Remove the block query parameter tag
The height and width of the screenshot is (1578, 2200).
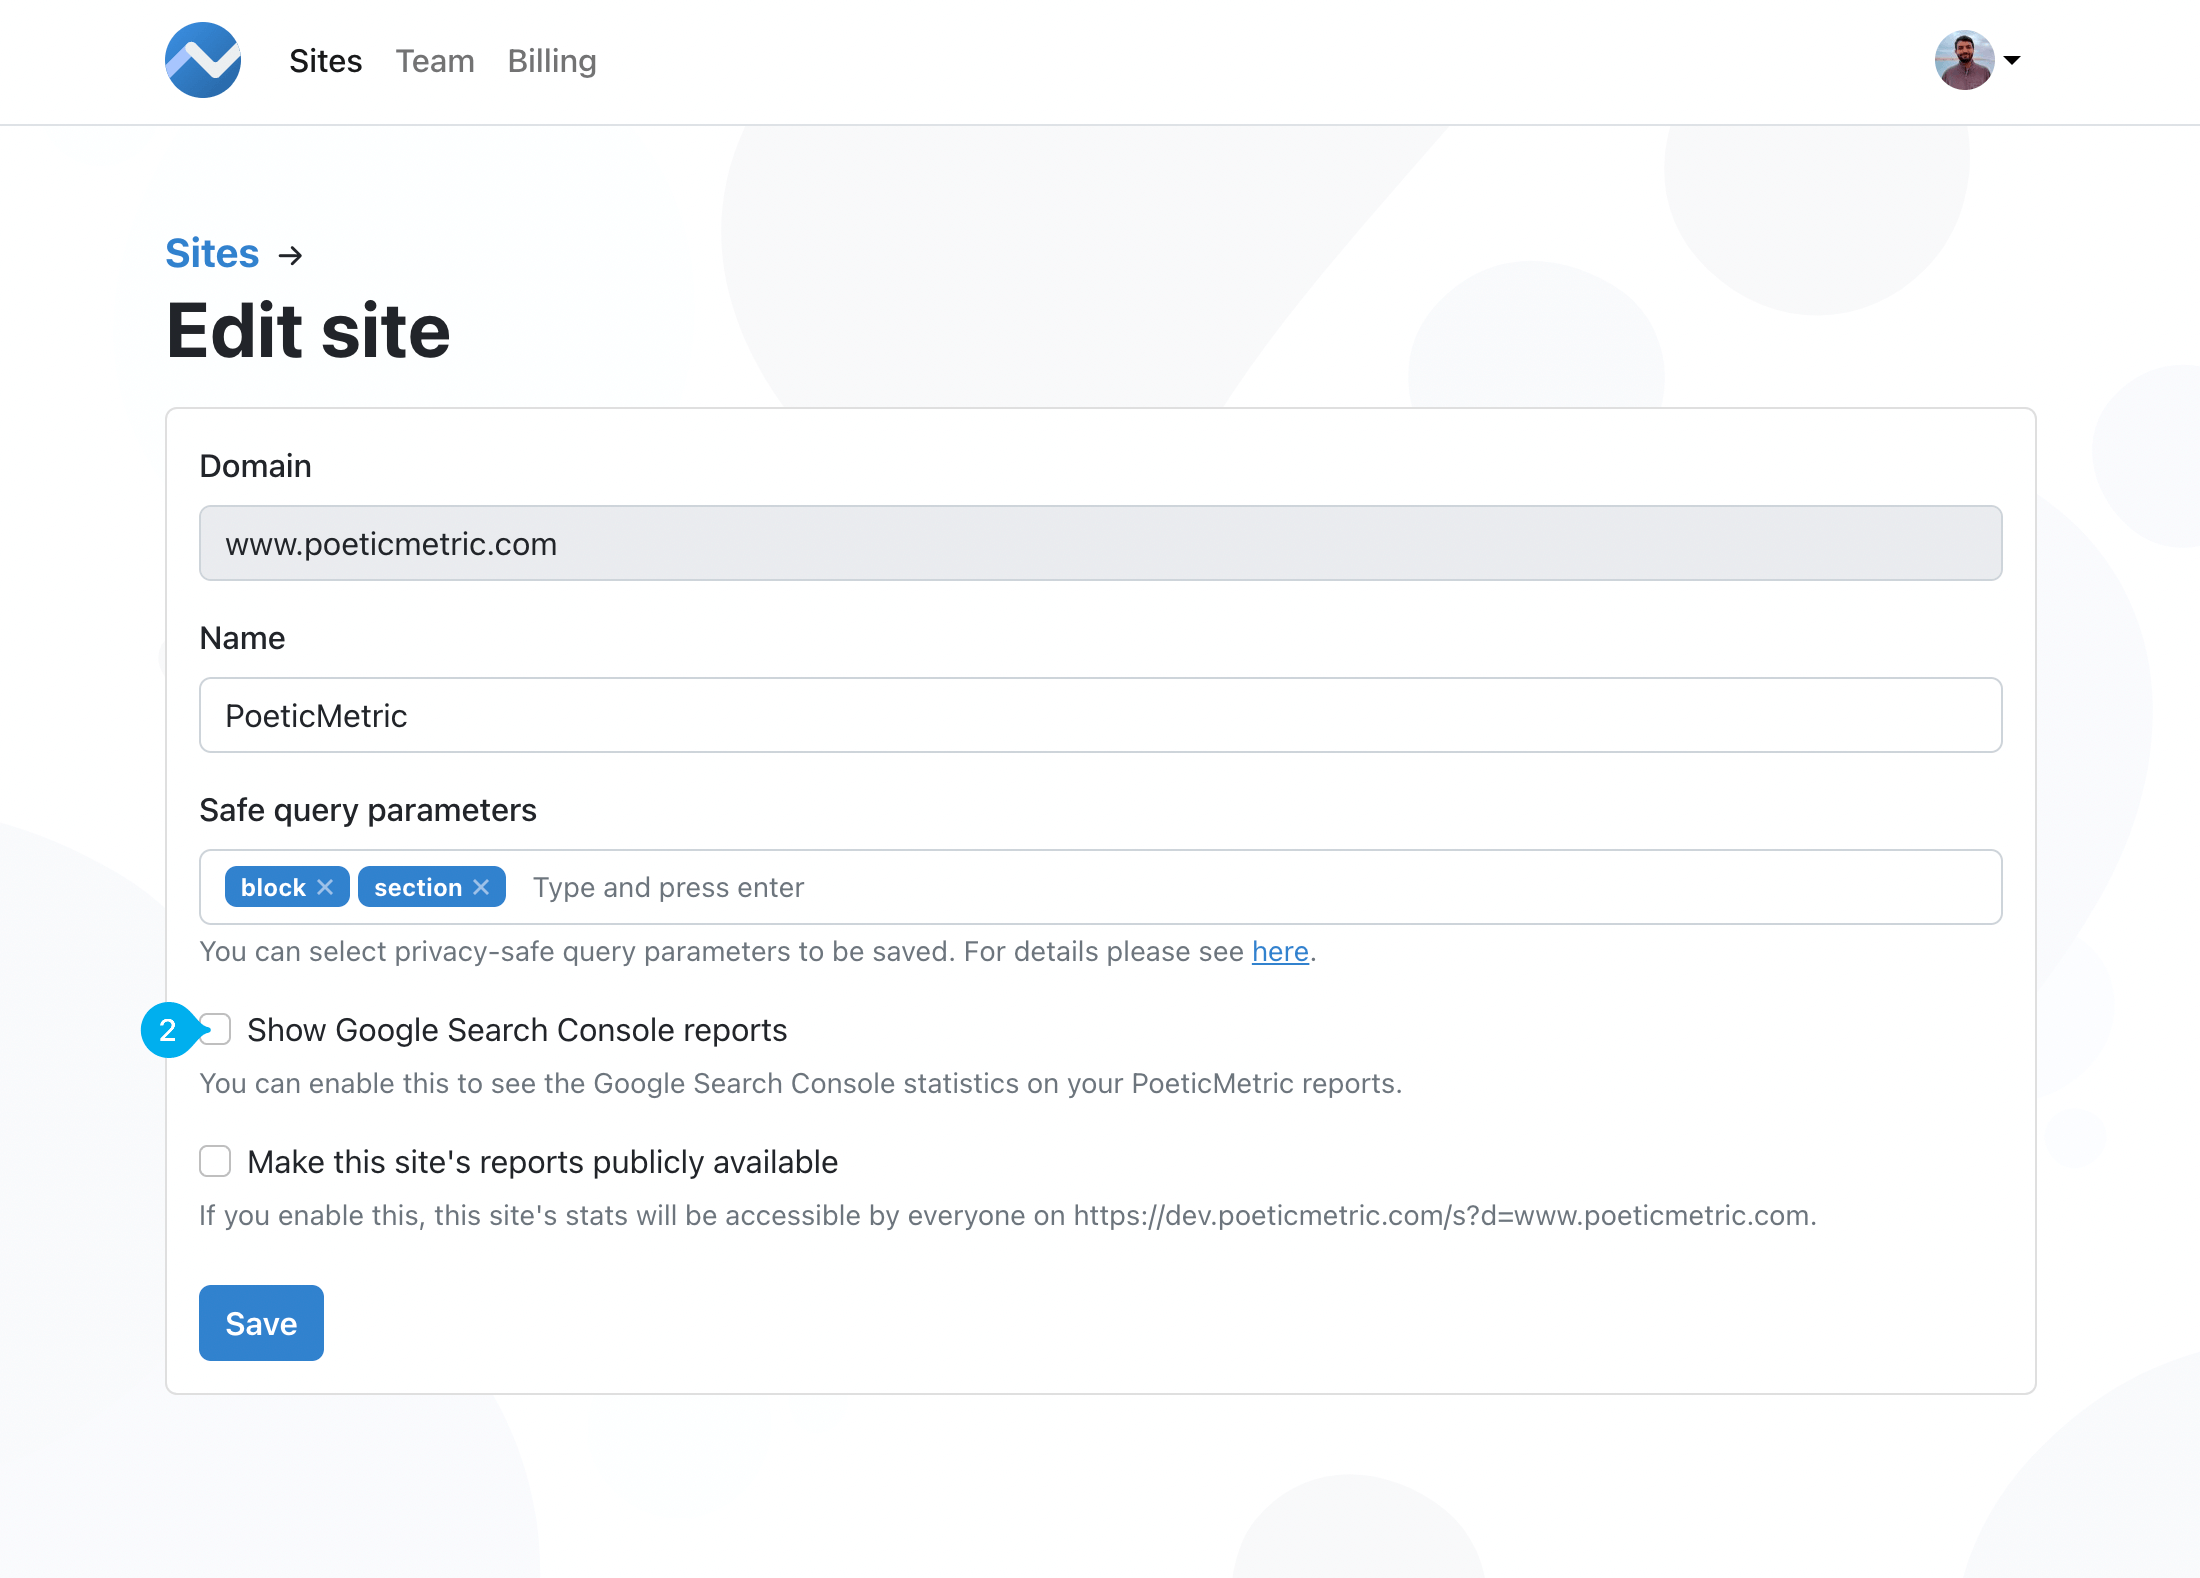324,886
